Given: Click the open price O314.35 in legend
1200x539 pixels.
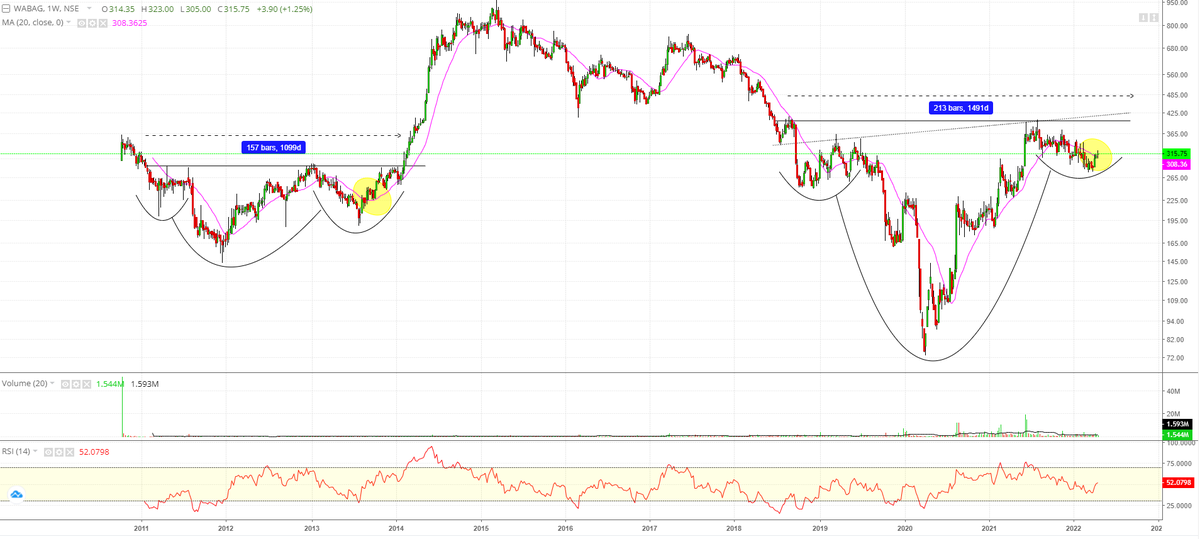Looking at the screenshot, I should point(118,9).
